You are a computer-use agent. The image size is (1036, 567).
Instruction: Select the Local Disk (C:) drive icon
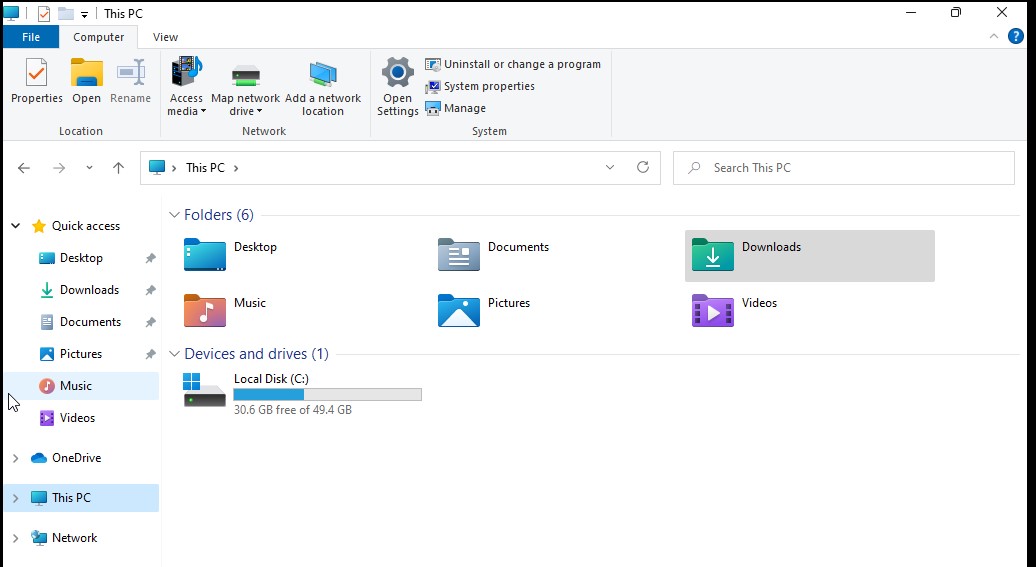pos(204,390)
